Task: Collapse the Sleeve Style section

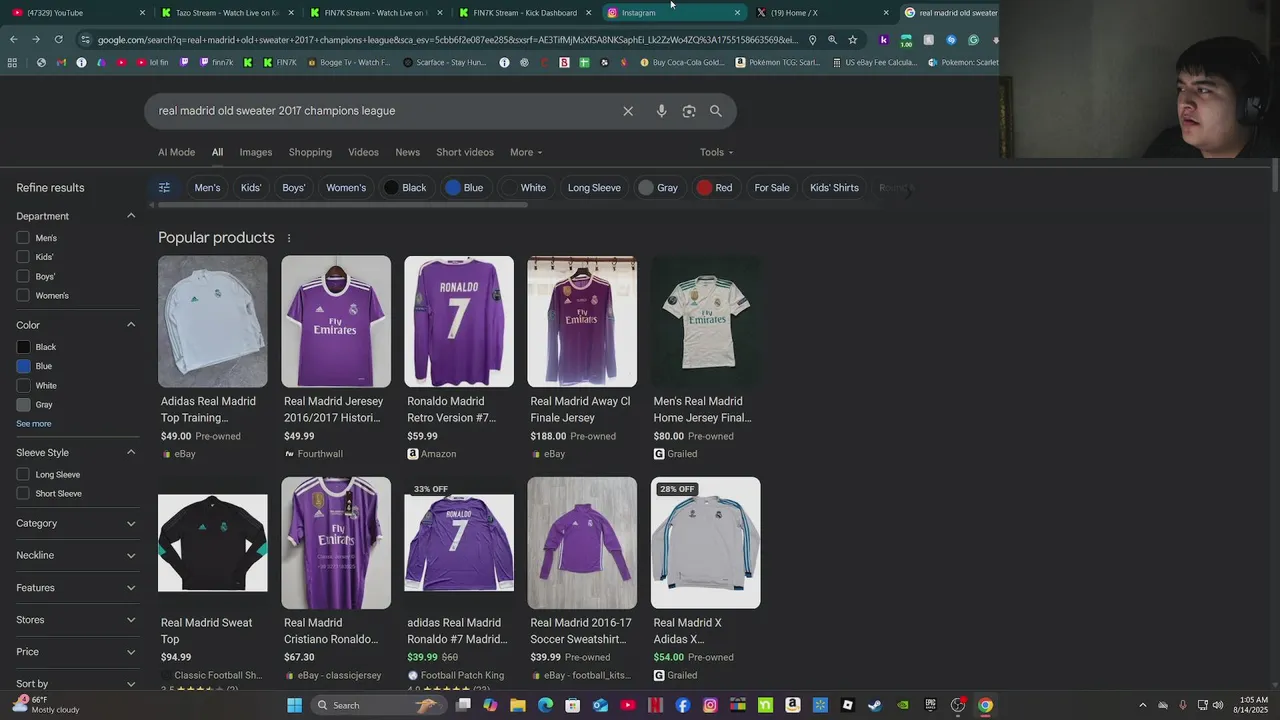Action: click(131, 453)
